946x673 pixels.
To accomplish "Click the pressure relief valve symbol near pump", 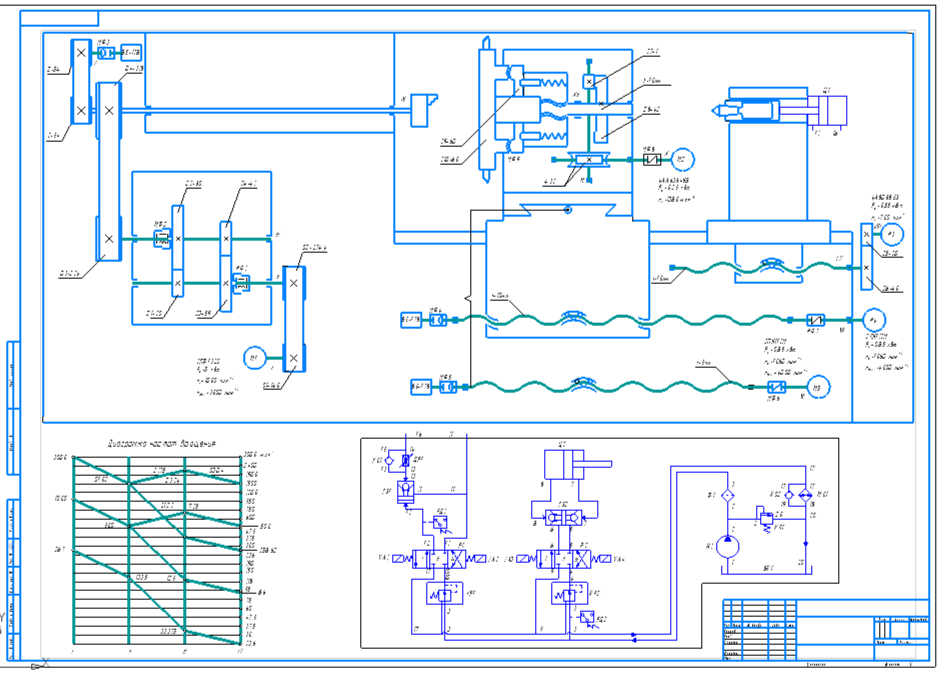I will click(x=767, y=519).
